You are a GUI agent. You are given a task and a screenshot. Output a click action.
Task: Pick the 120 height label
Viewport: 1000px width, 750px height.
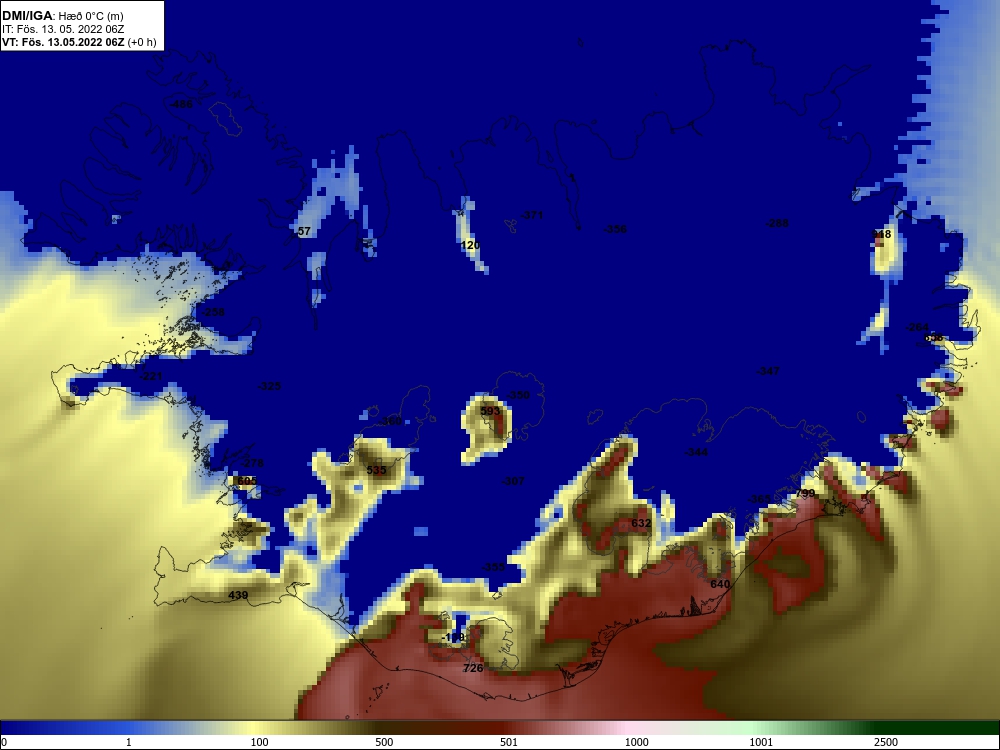(x=470, y=246)
